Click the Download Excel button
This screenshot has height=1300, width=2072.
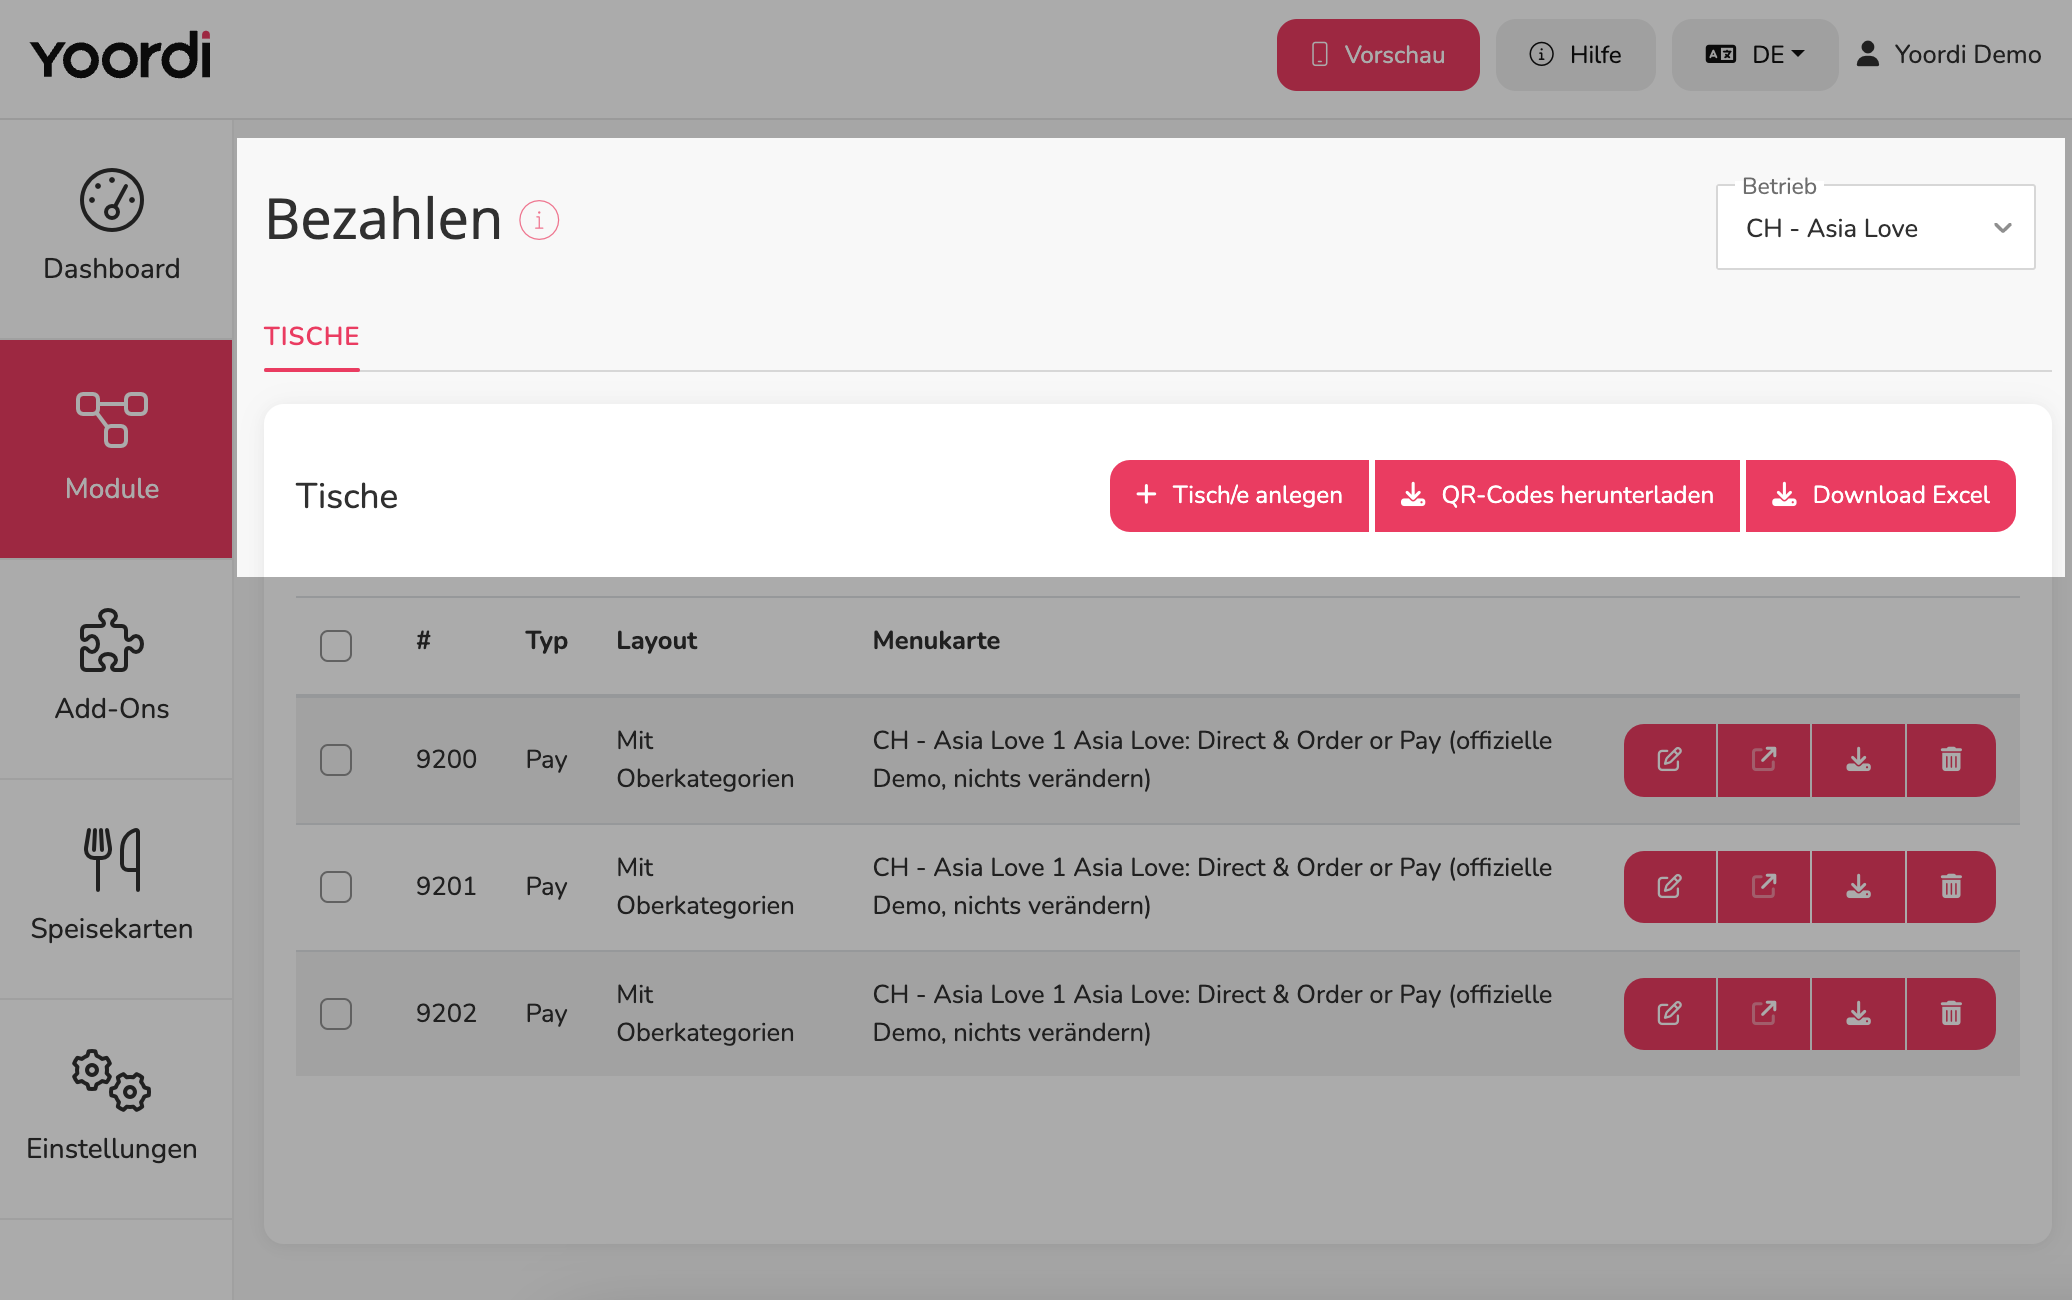point(1881,496)
